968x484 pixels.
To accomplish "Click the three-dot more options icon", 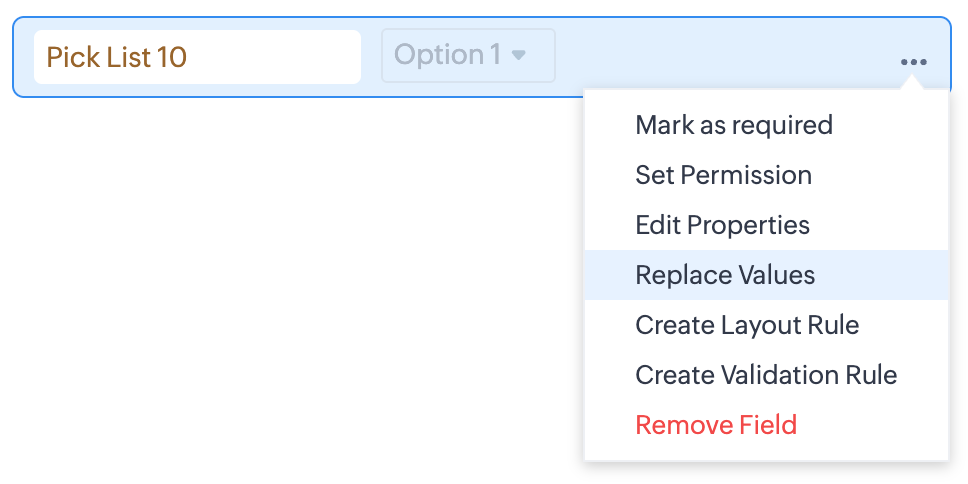I will pyautogui.click(x=913, y=62).
